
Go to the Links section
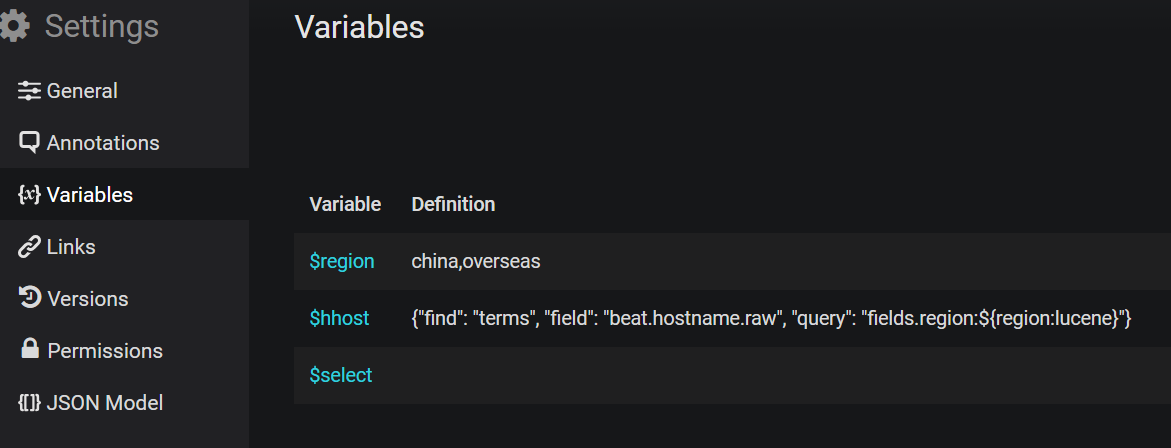click(124, 247)
